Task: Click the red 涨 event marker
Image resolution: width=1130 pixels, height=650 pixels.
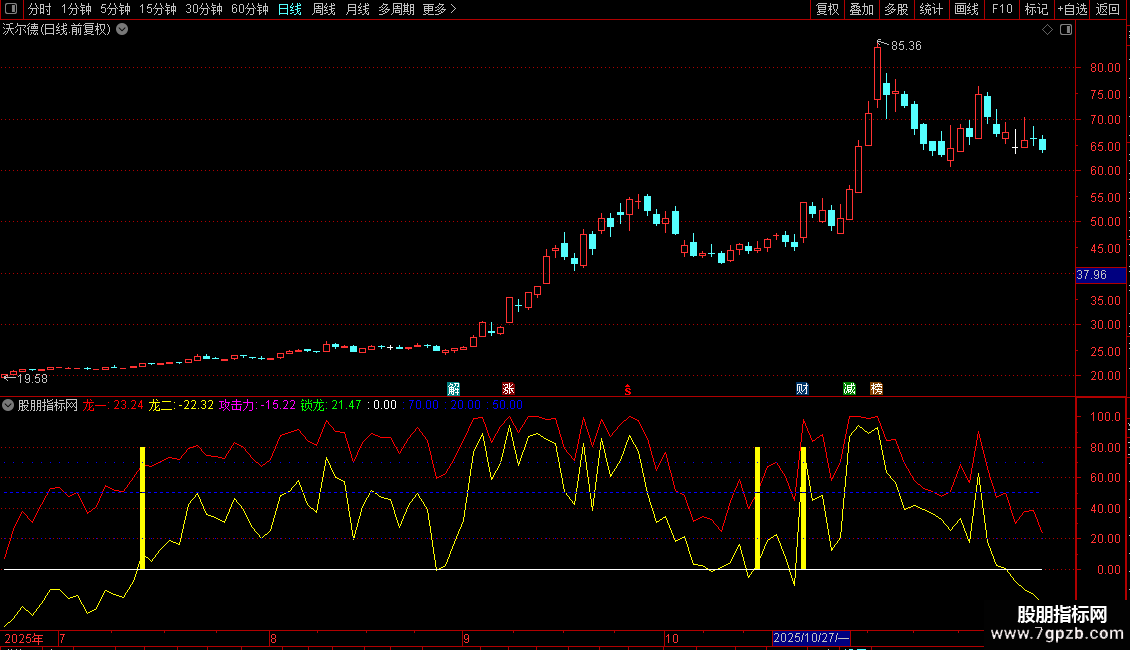Action: click(508, 389)
